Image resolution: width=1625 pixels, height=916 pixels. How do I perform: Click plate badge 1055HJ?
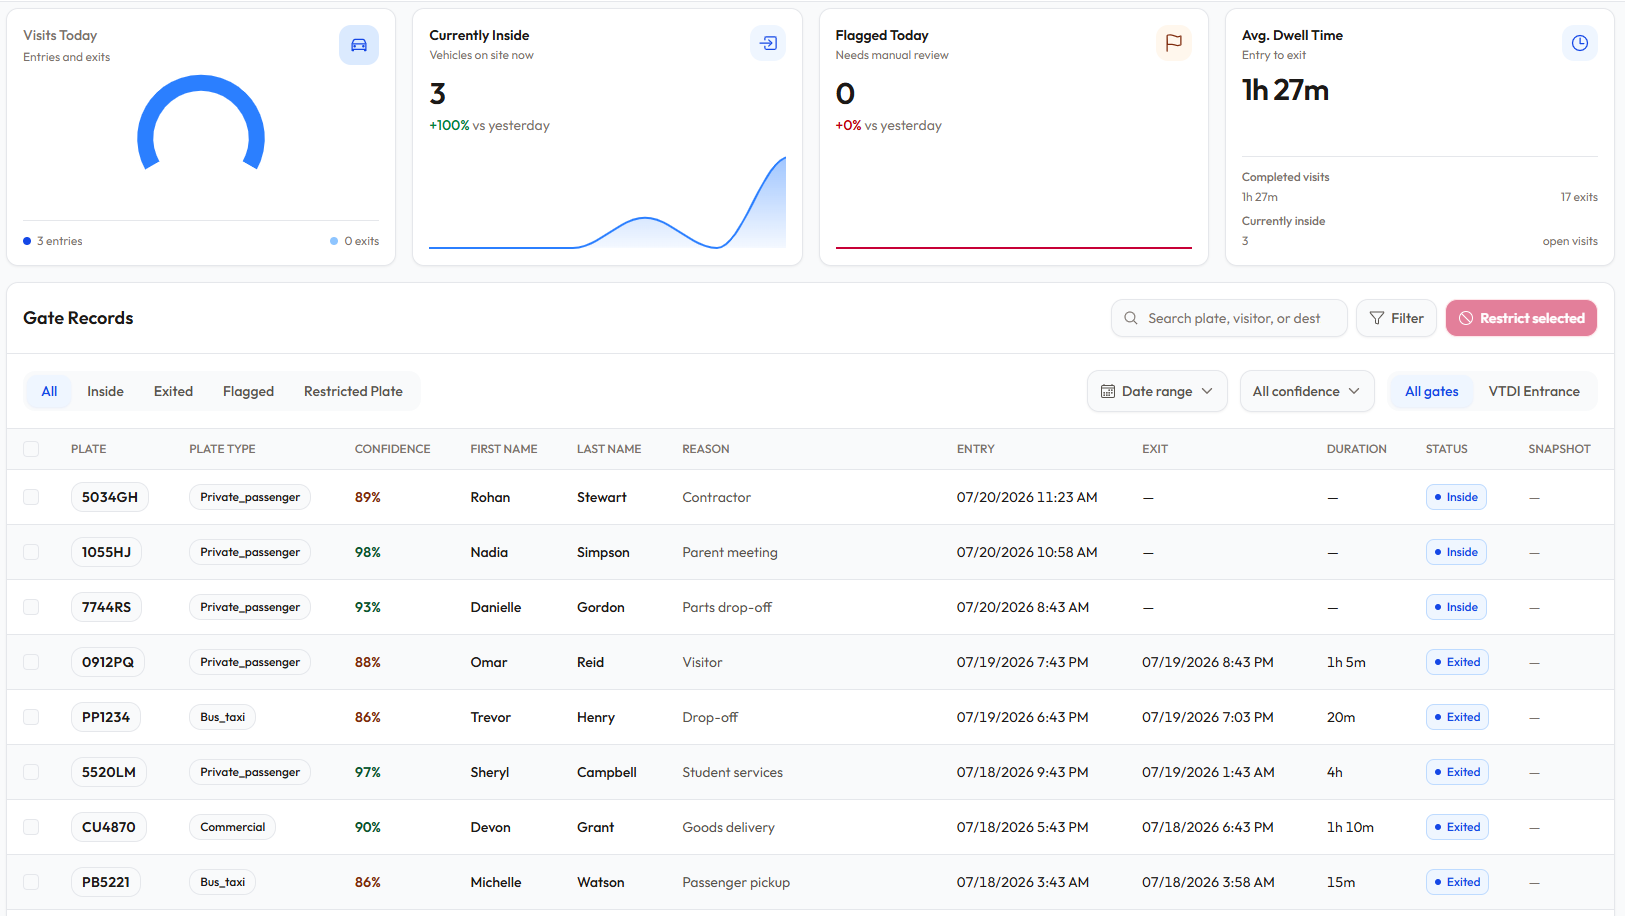coord(106,552)
